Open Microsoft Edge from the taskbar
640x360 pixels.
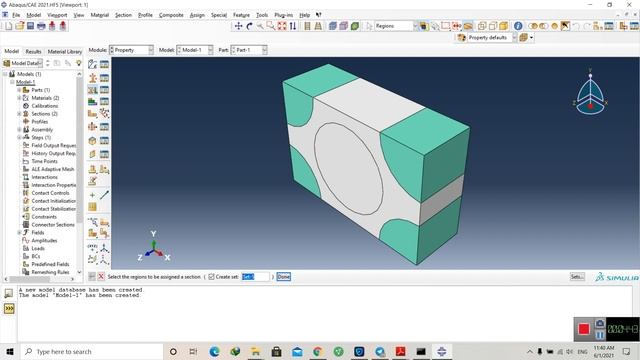(214, 351)
